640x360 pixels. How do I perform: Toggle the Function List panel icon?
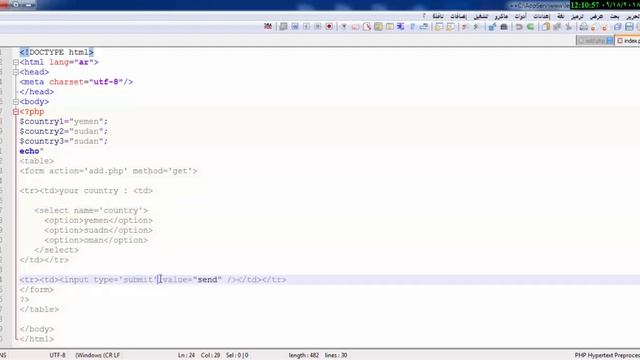pos(367,27)
